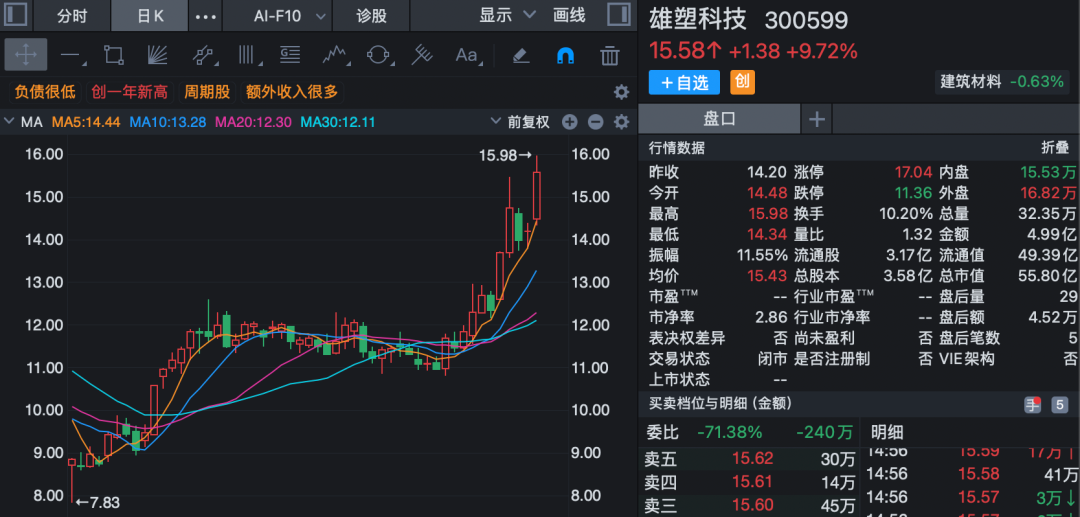Image resolution: width=1080 pixels, height=517 pixels.
Task: Toggle the right sidebar panel icon
Action: pyautogui.click(x=618, y=14)
